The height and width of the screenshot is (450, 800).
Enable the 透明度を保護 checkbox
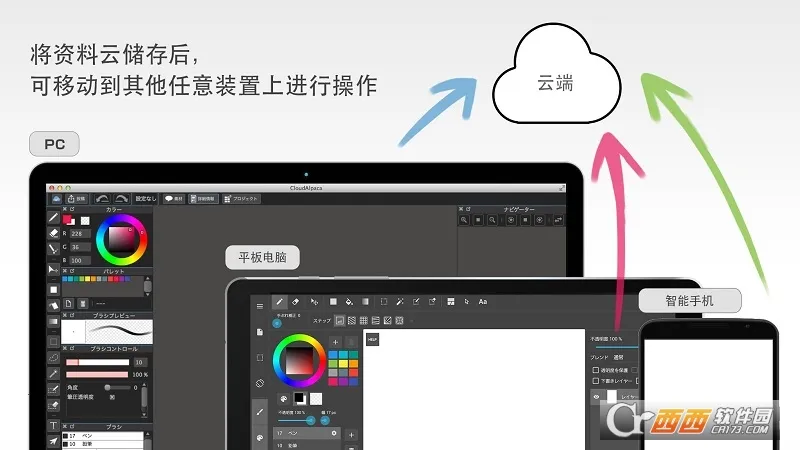[x=594, y=369]
